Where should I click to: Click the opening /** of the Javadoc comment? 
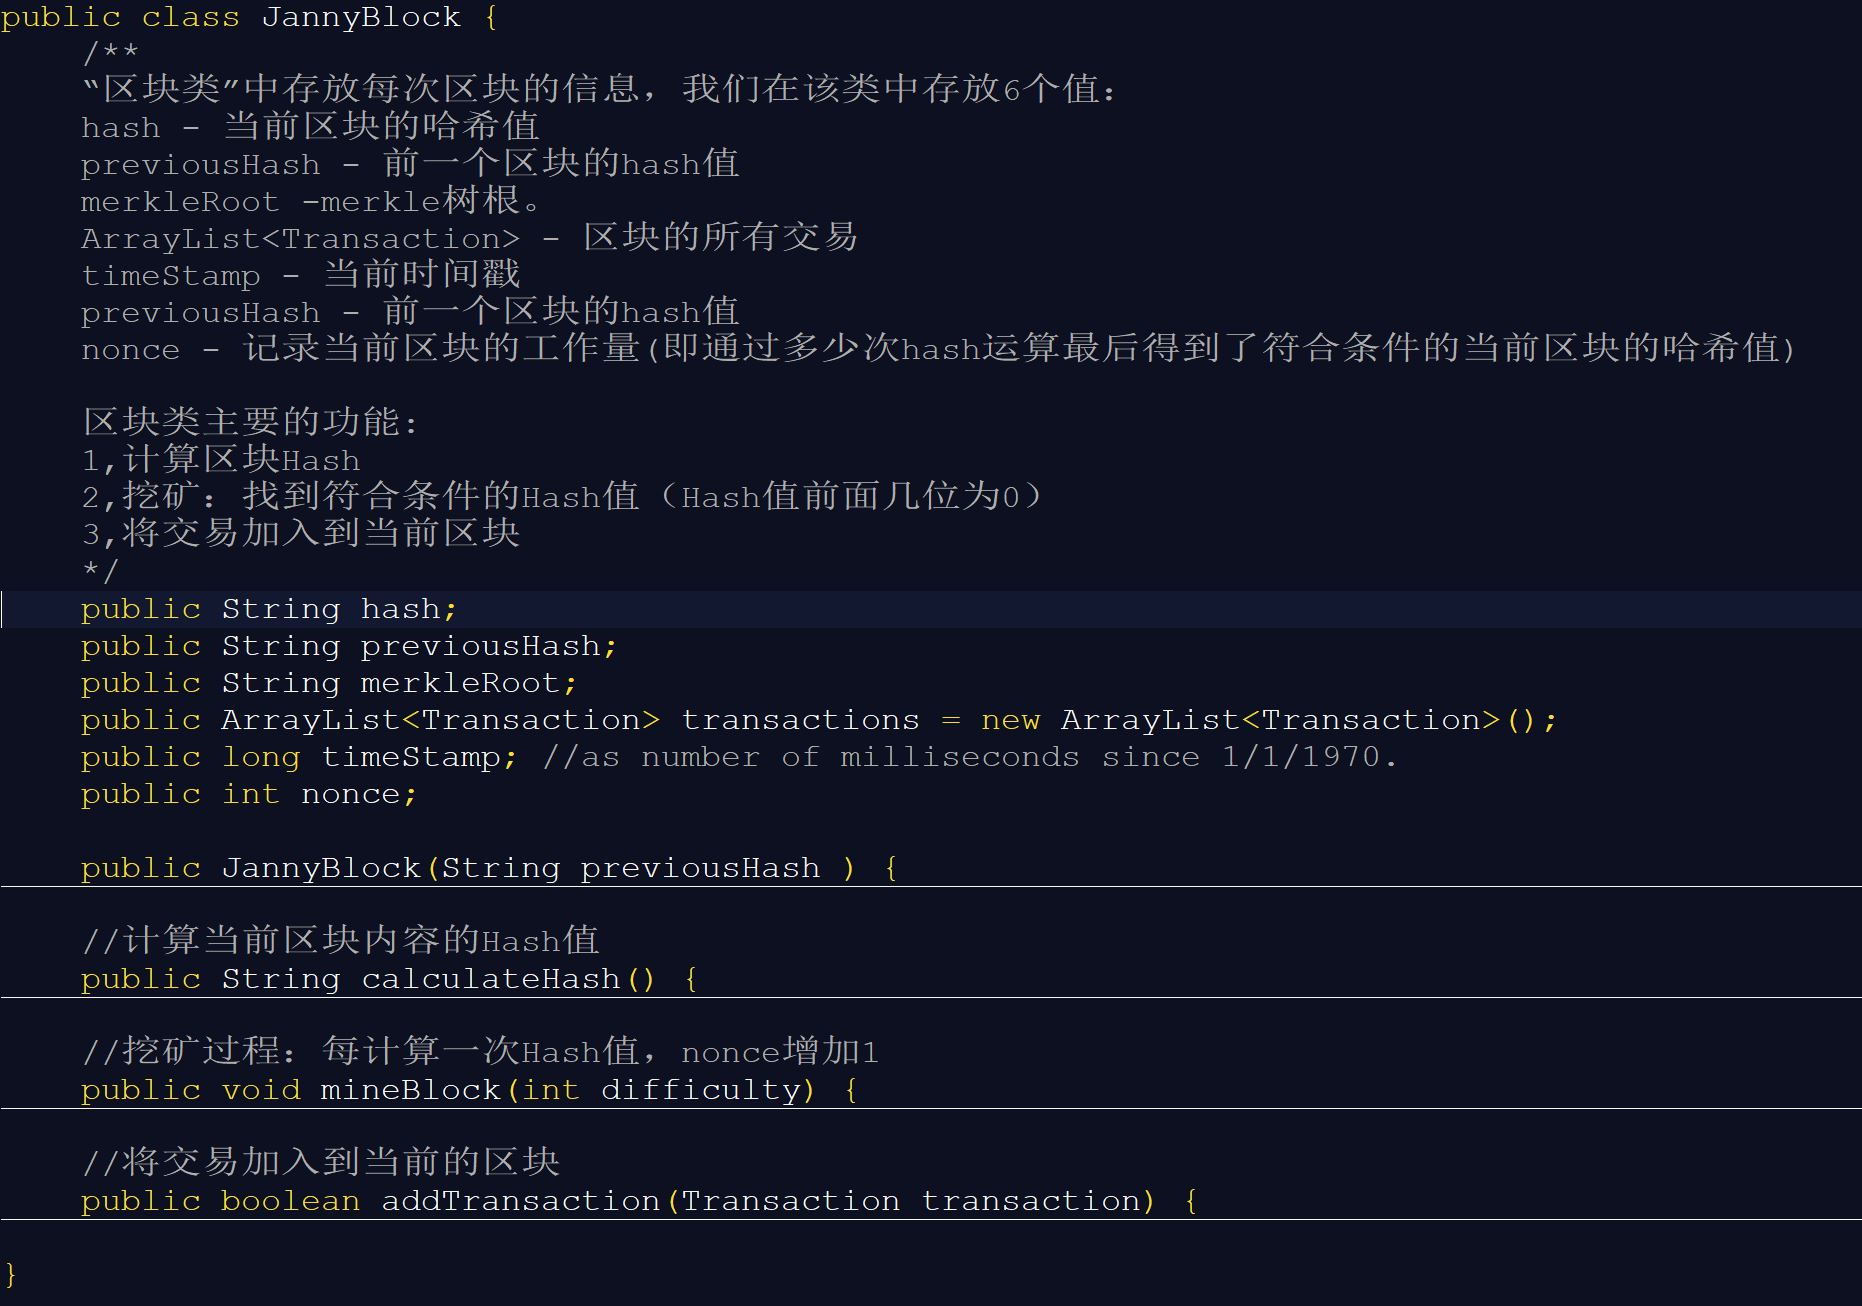[x=110, y=52]
